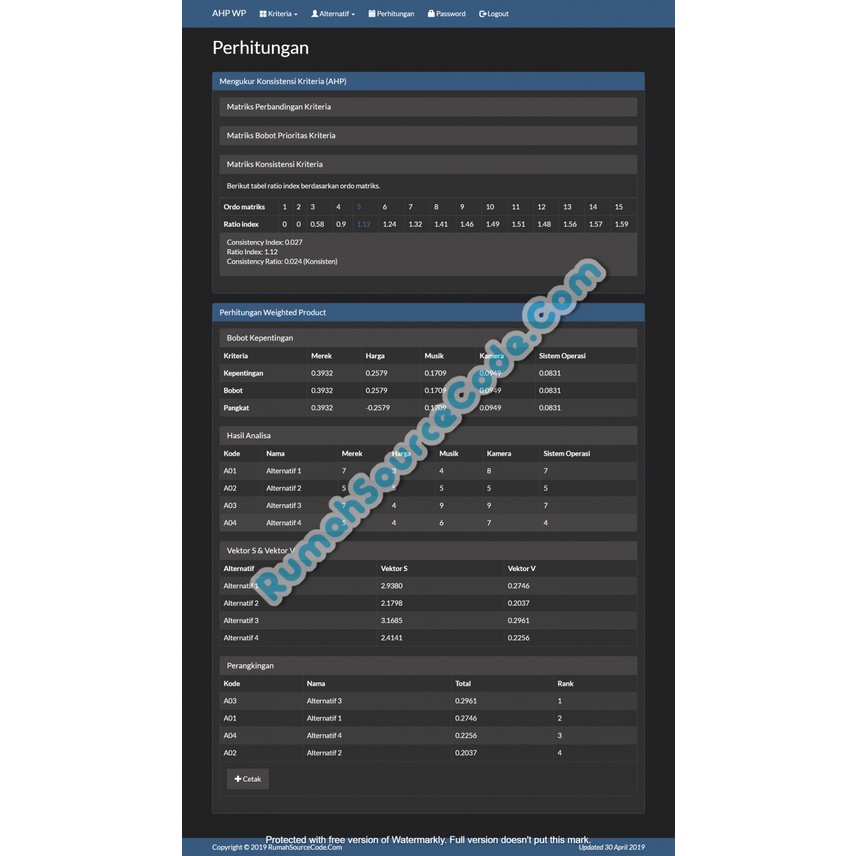
Task: Click the Vektor S value 2.9380
Action: [391, 586]
